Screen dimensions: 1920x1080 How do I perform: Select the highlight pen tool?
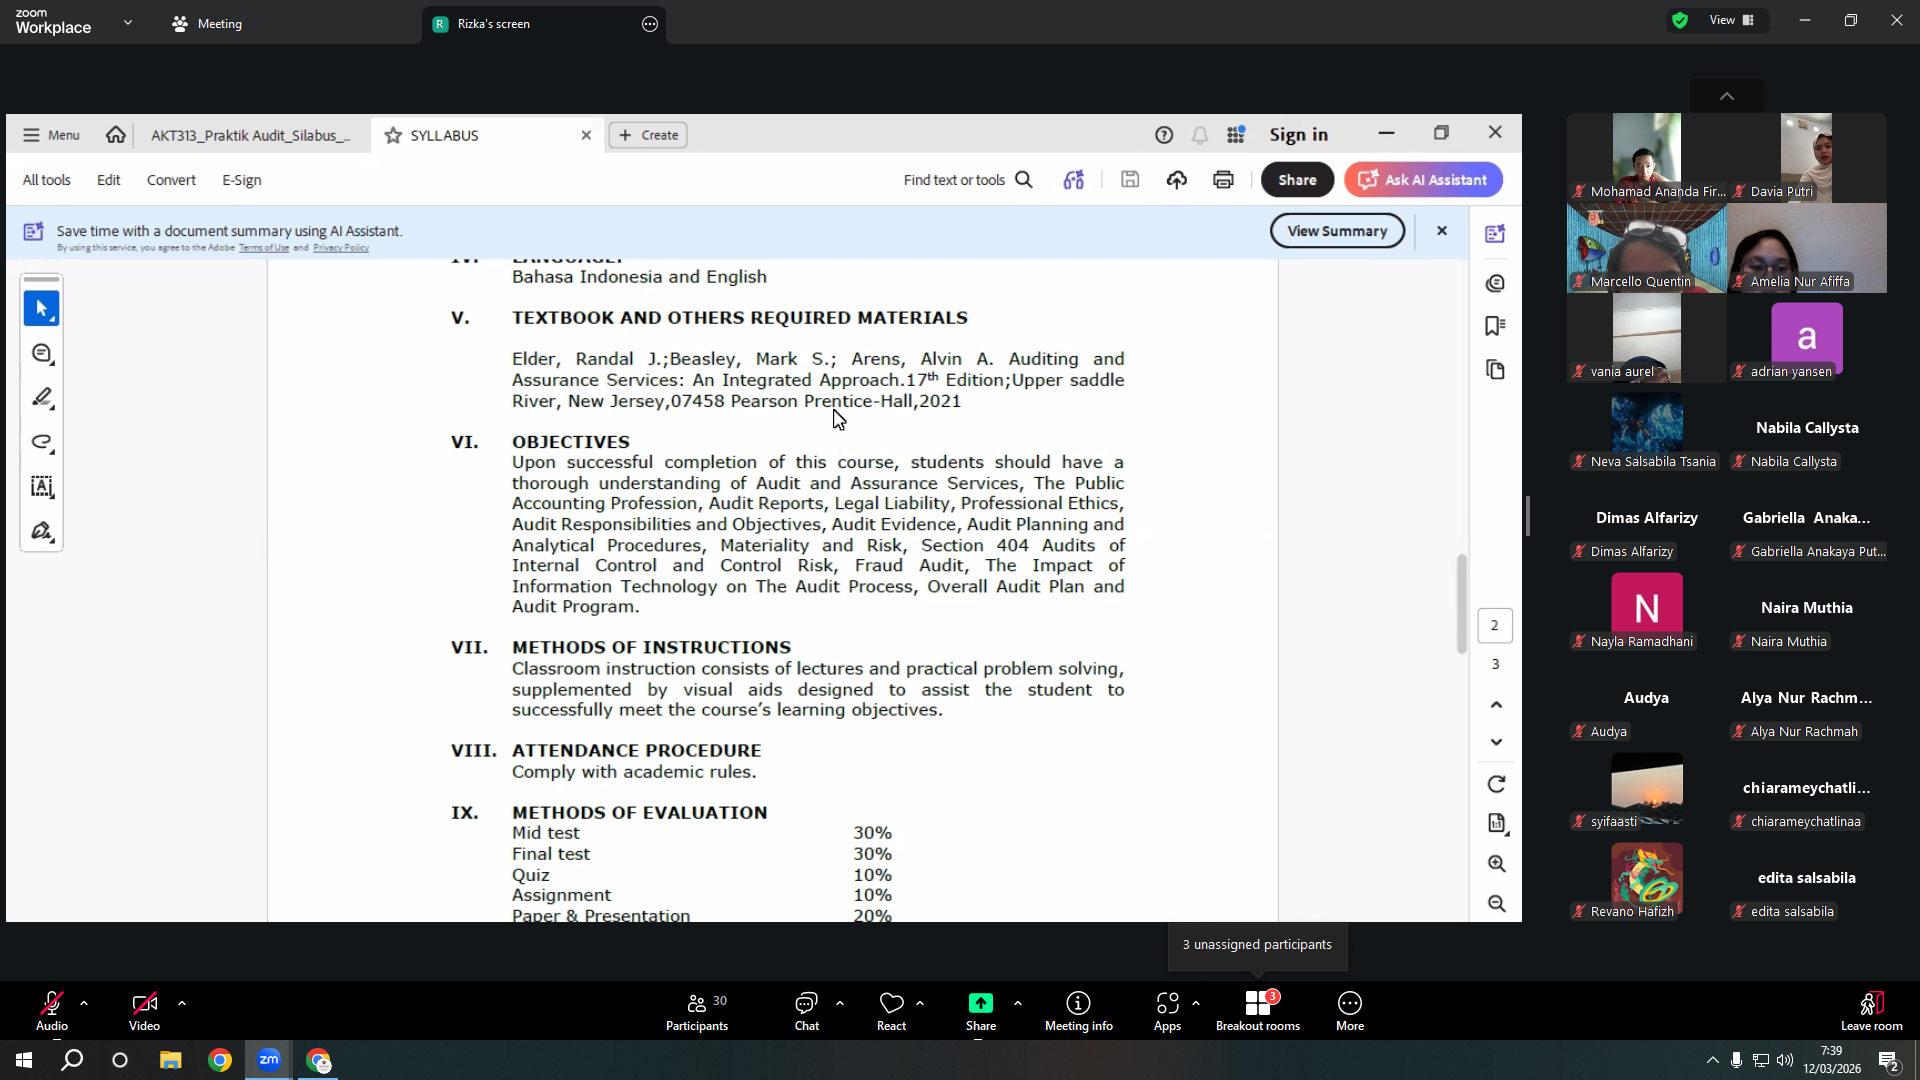[x=41, y=398]
